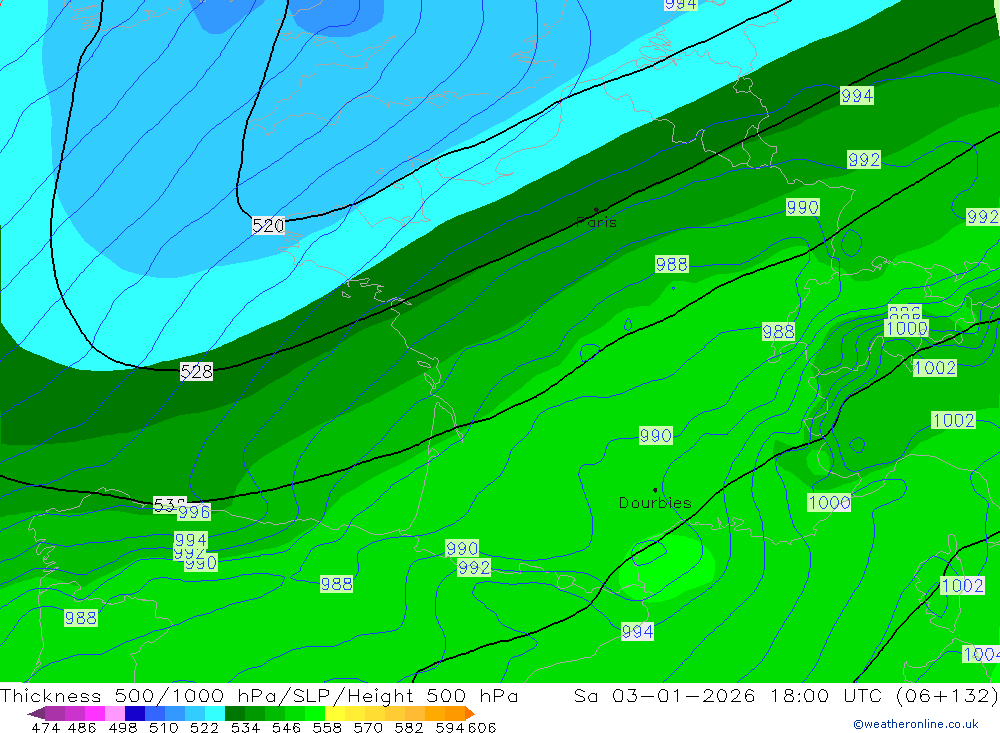Screen dimensions: 1000x733
Task: Click the purple left arrow of colorbar
Action: 36,713
